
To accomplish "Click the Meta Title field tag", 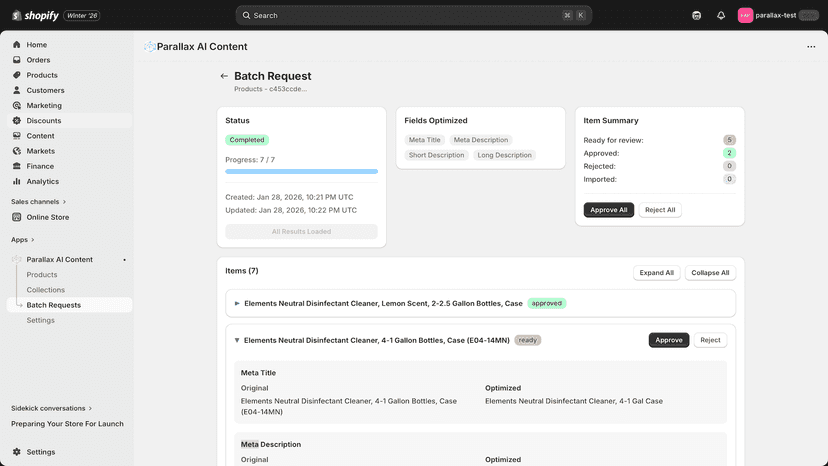I will coord(425,140).
